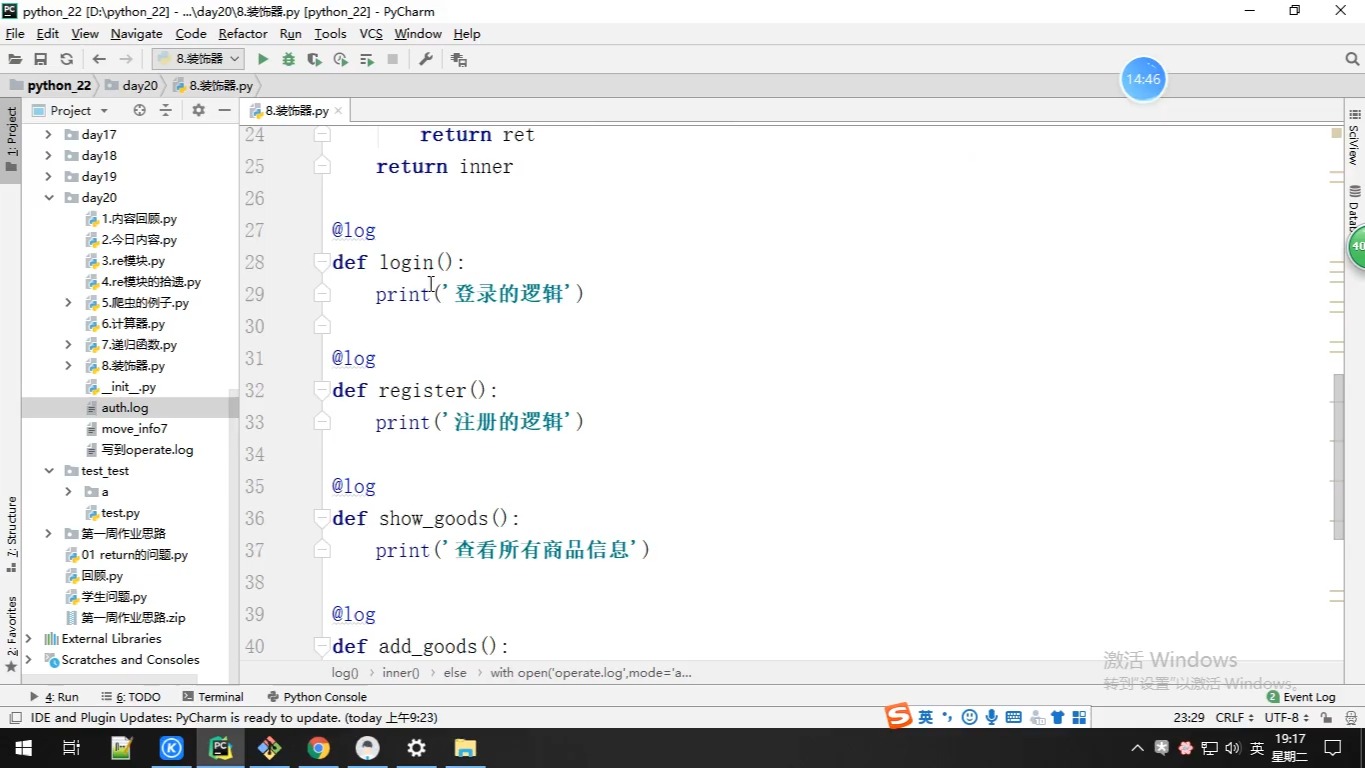Expand the day19 folder in project tree

48,177
